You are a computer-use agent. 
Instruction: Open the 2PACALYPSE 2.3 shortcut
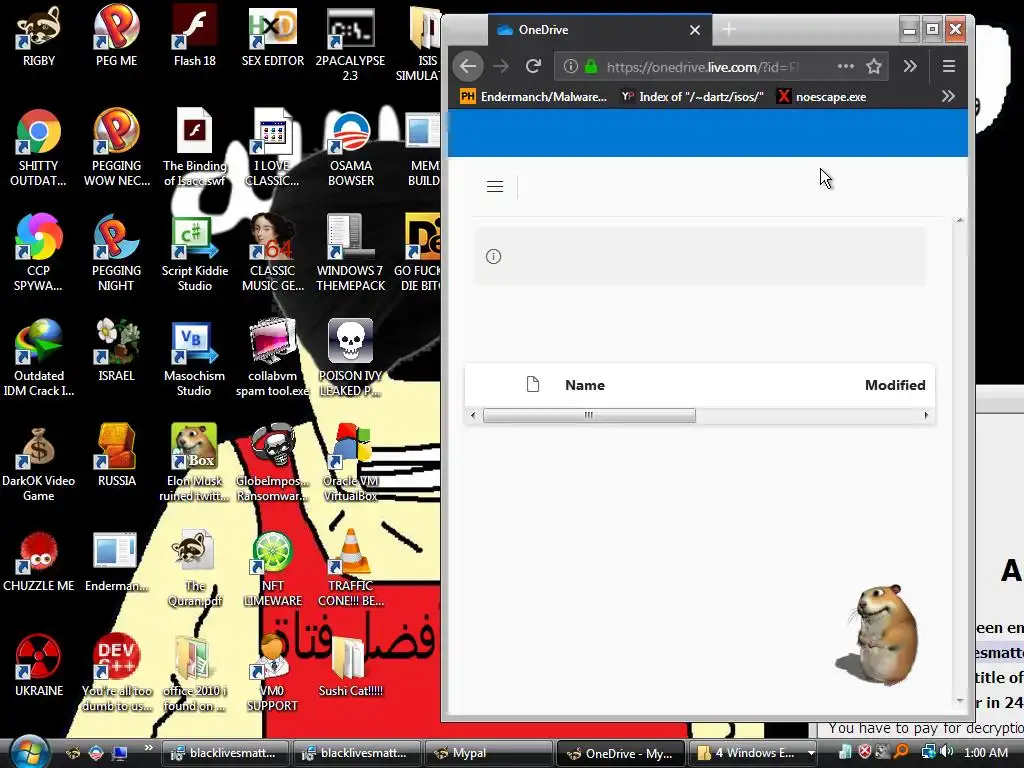pyautogui.click(x=350, y=44)
